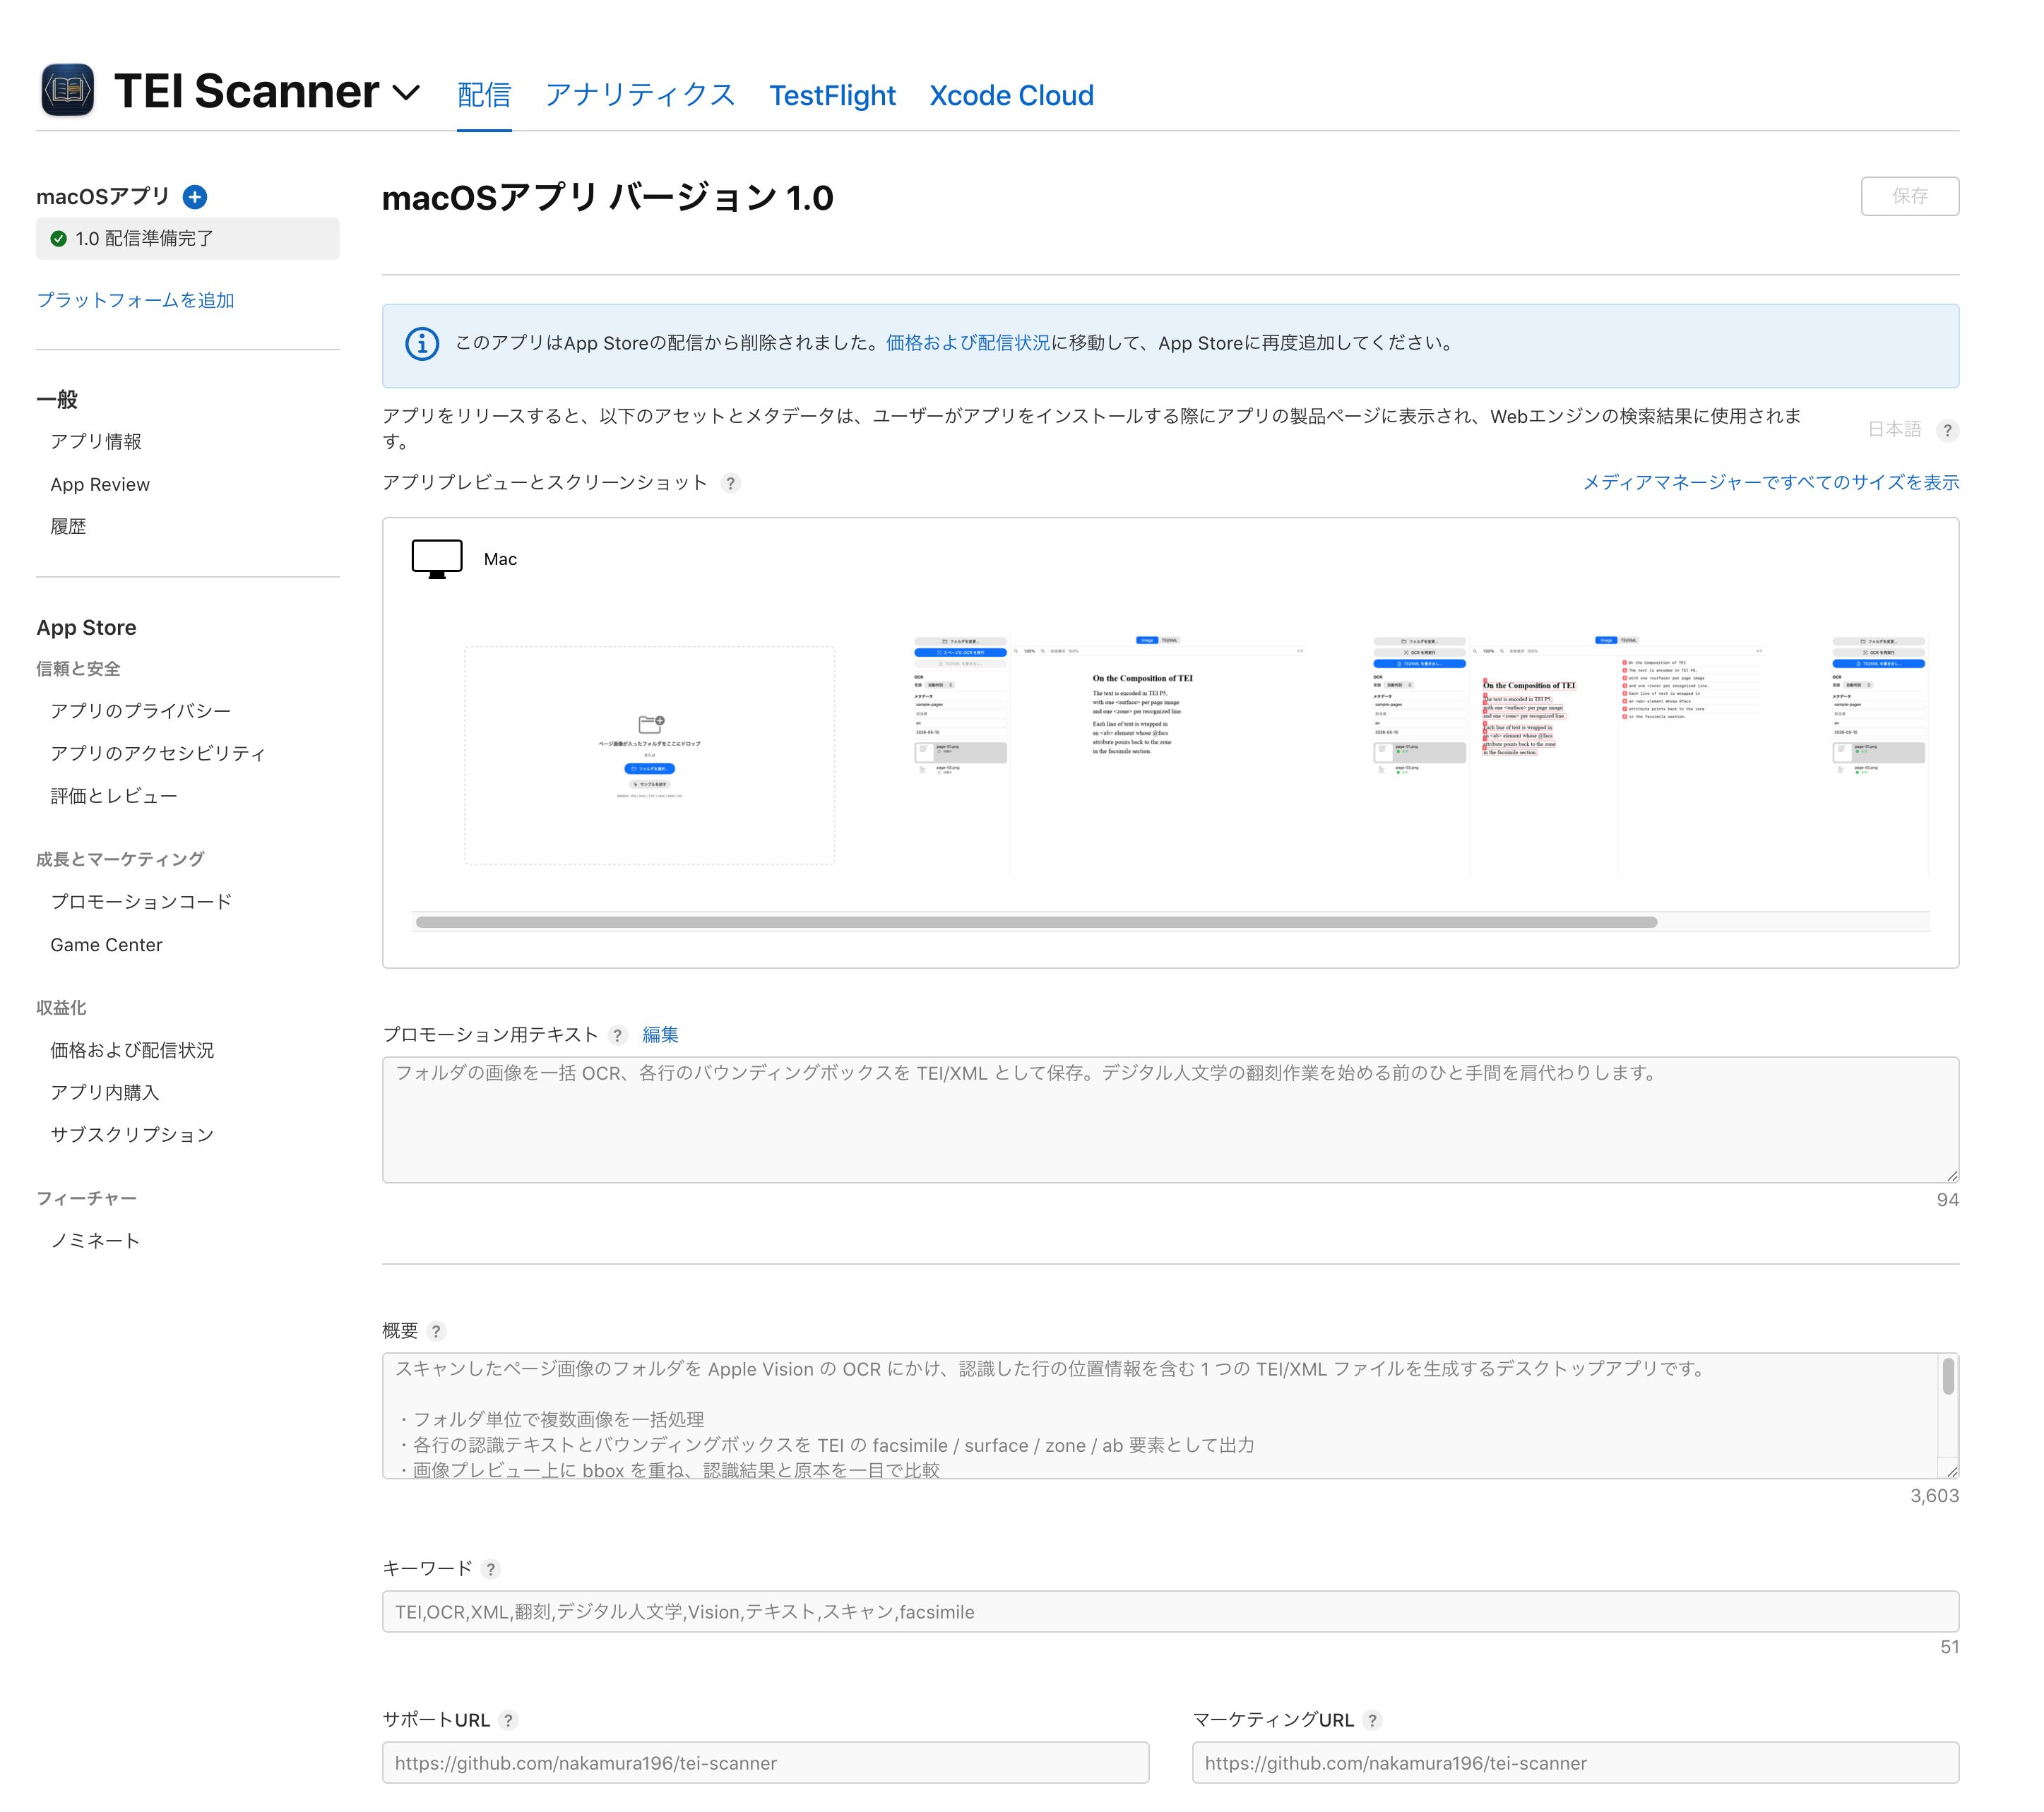
Task: Click the 概要 text area vertical scrollbar
Action: [x=1948, y=1376]
